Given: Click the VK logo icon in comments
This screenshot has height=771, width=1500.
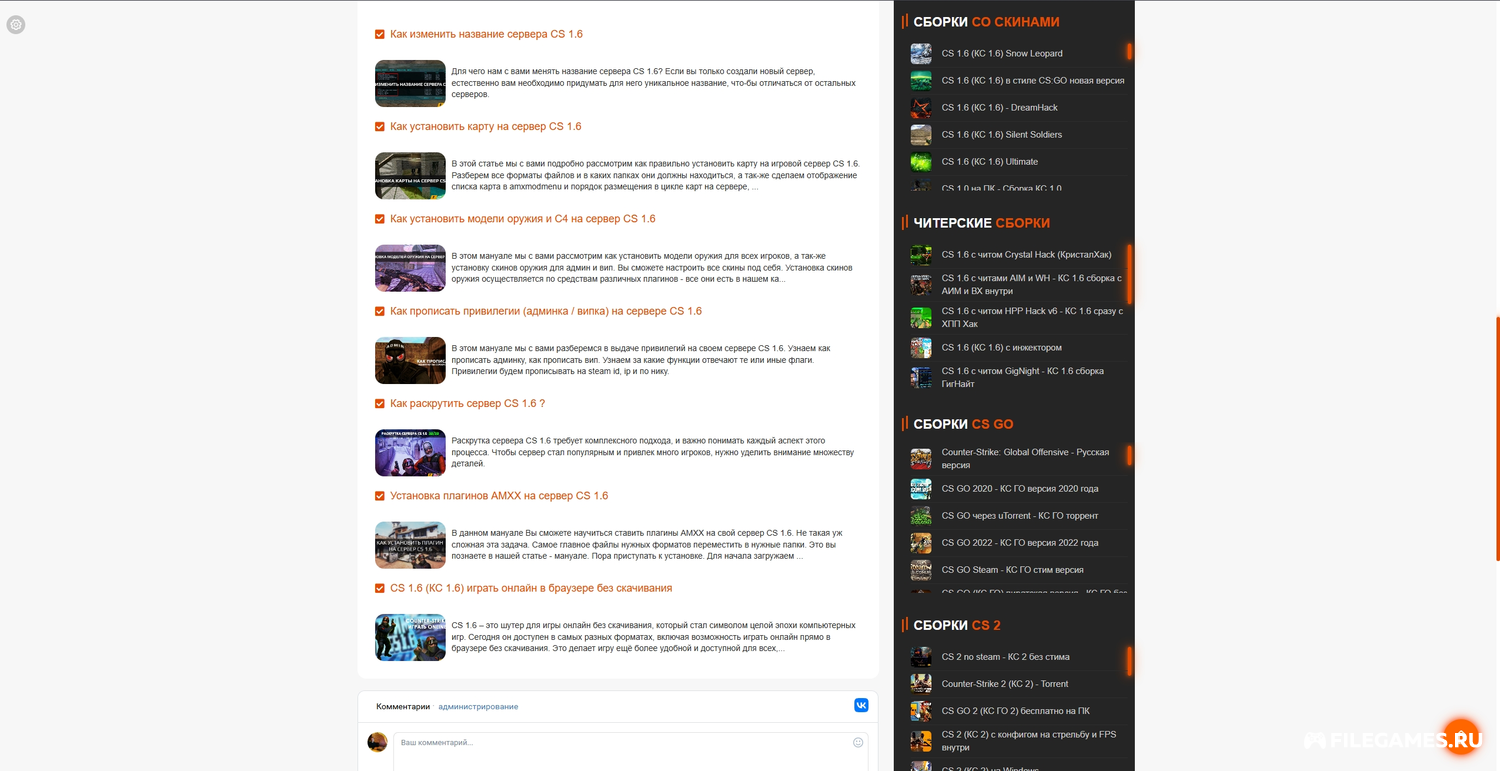Looking at the screenshot, I should coord(861,705).
